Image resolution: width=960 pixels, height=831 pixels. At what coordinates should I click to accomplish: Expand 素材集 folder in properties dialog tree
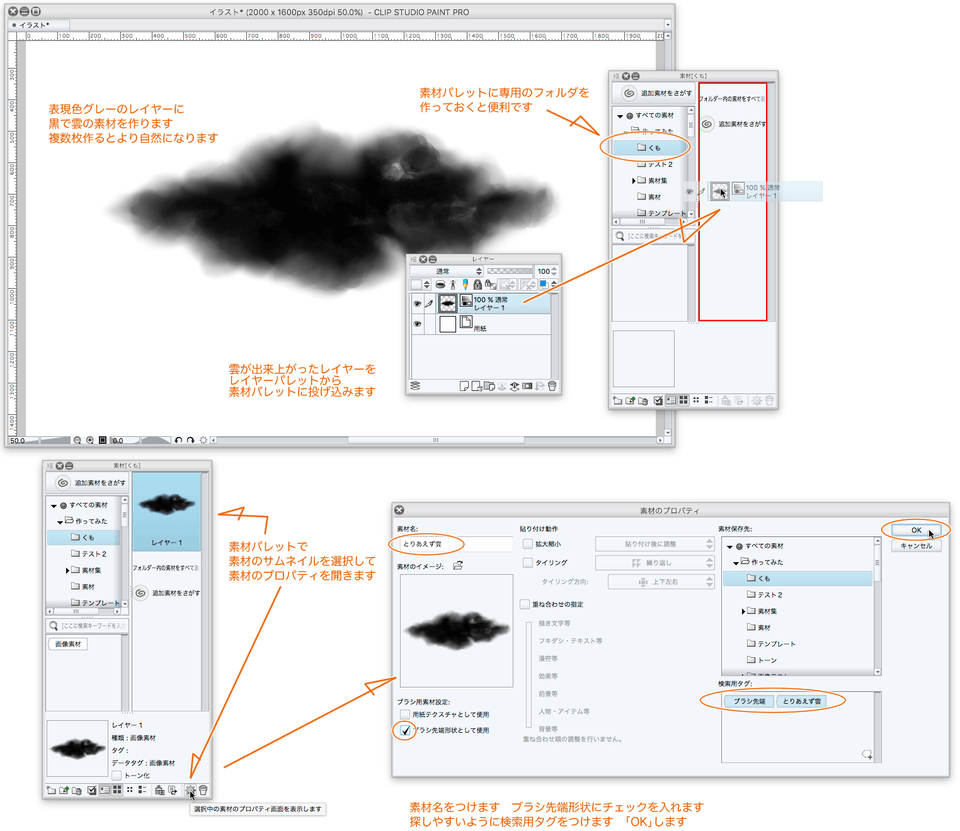click(x=745, y=610)
